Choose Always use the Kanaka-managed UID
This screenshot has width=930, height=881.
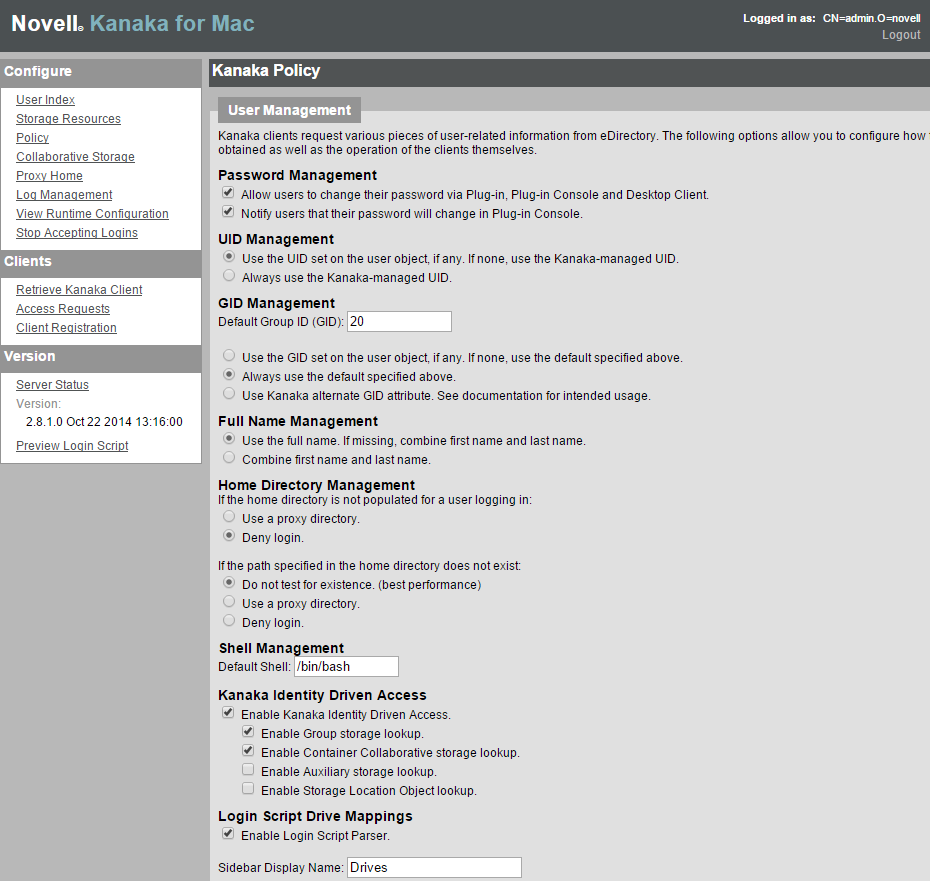[x=229, y=276]
